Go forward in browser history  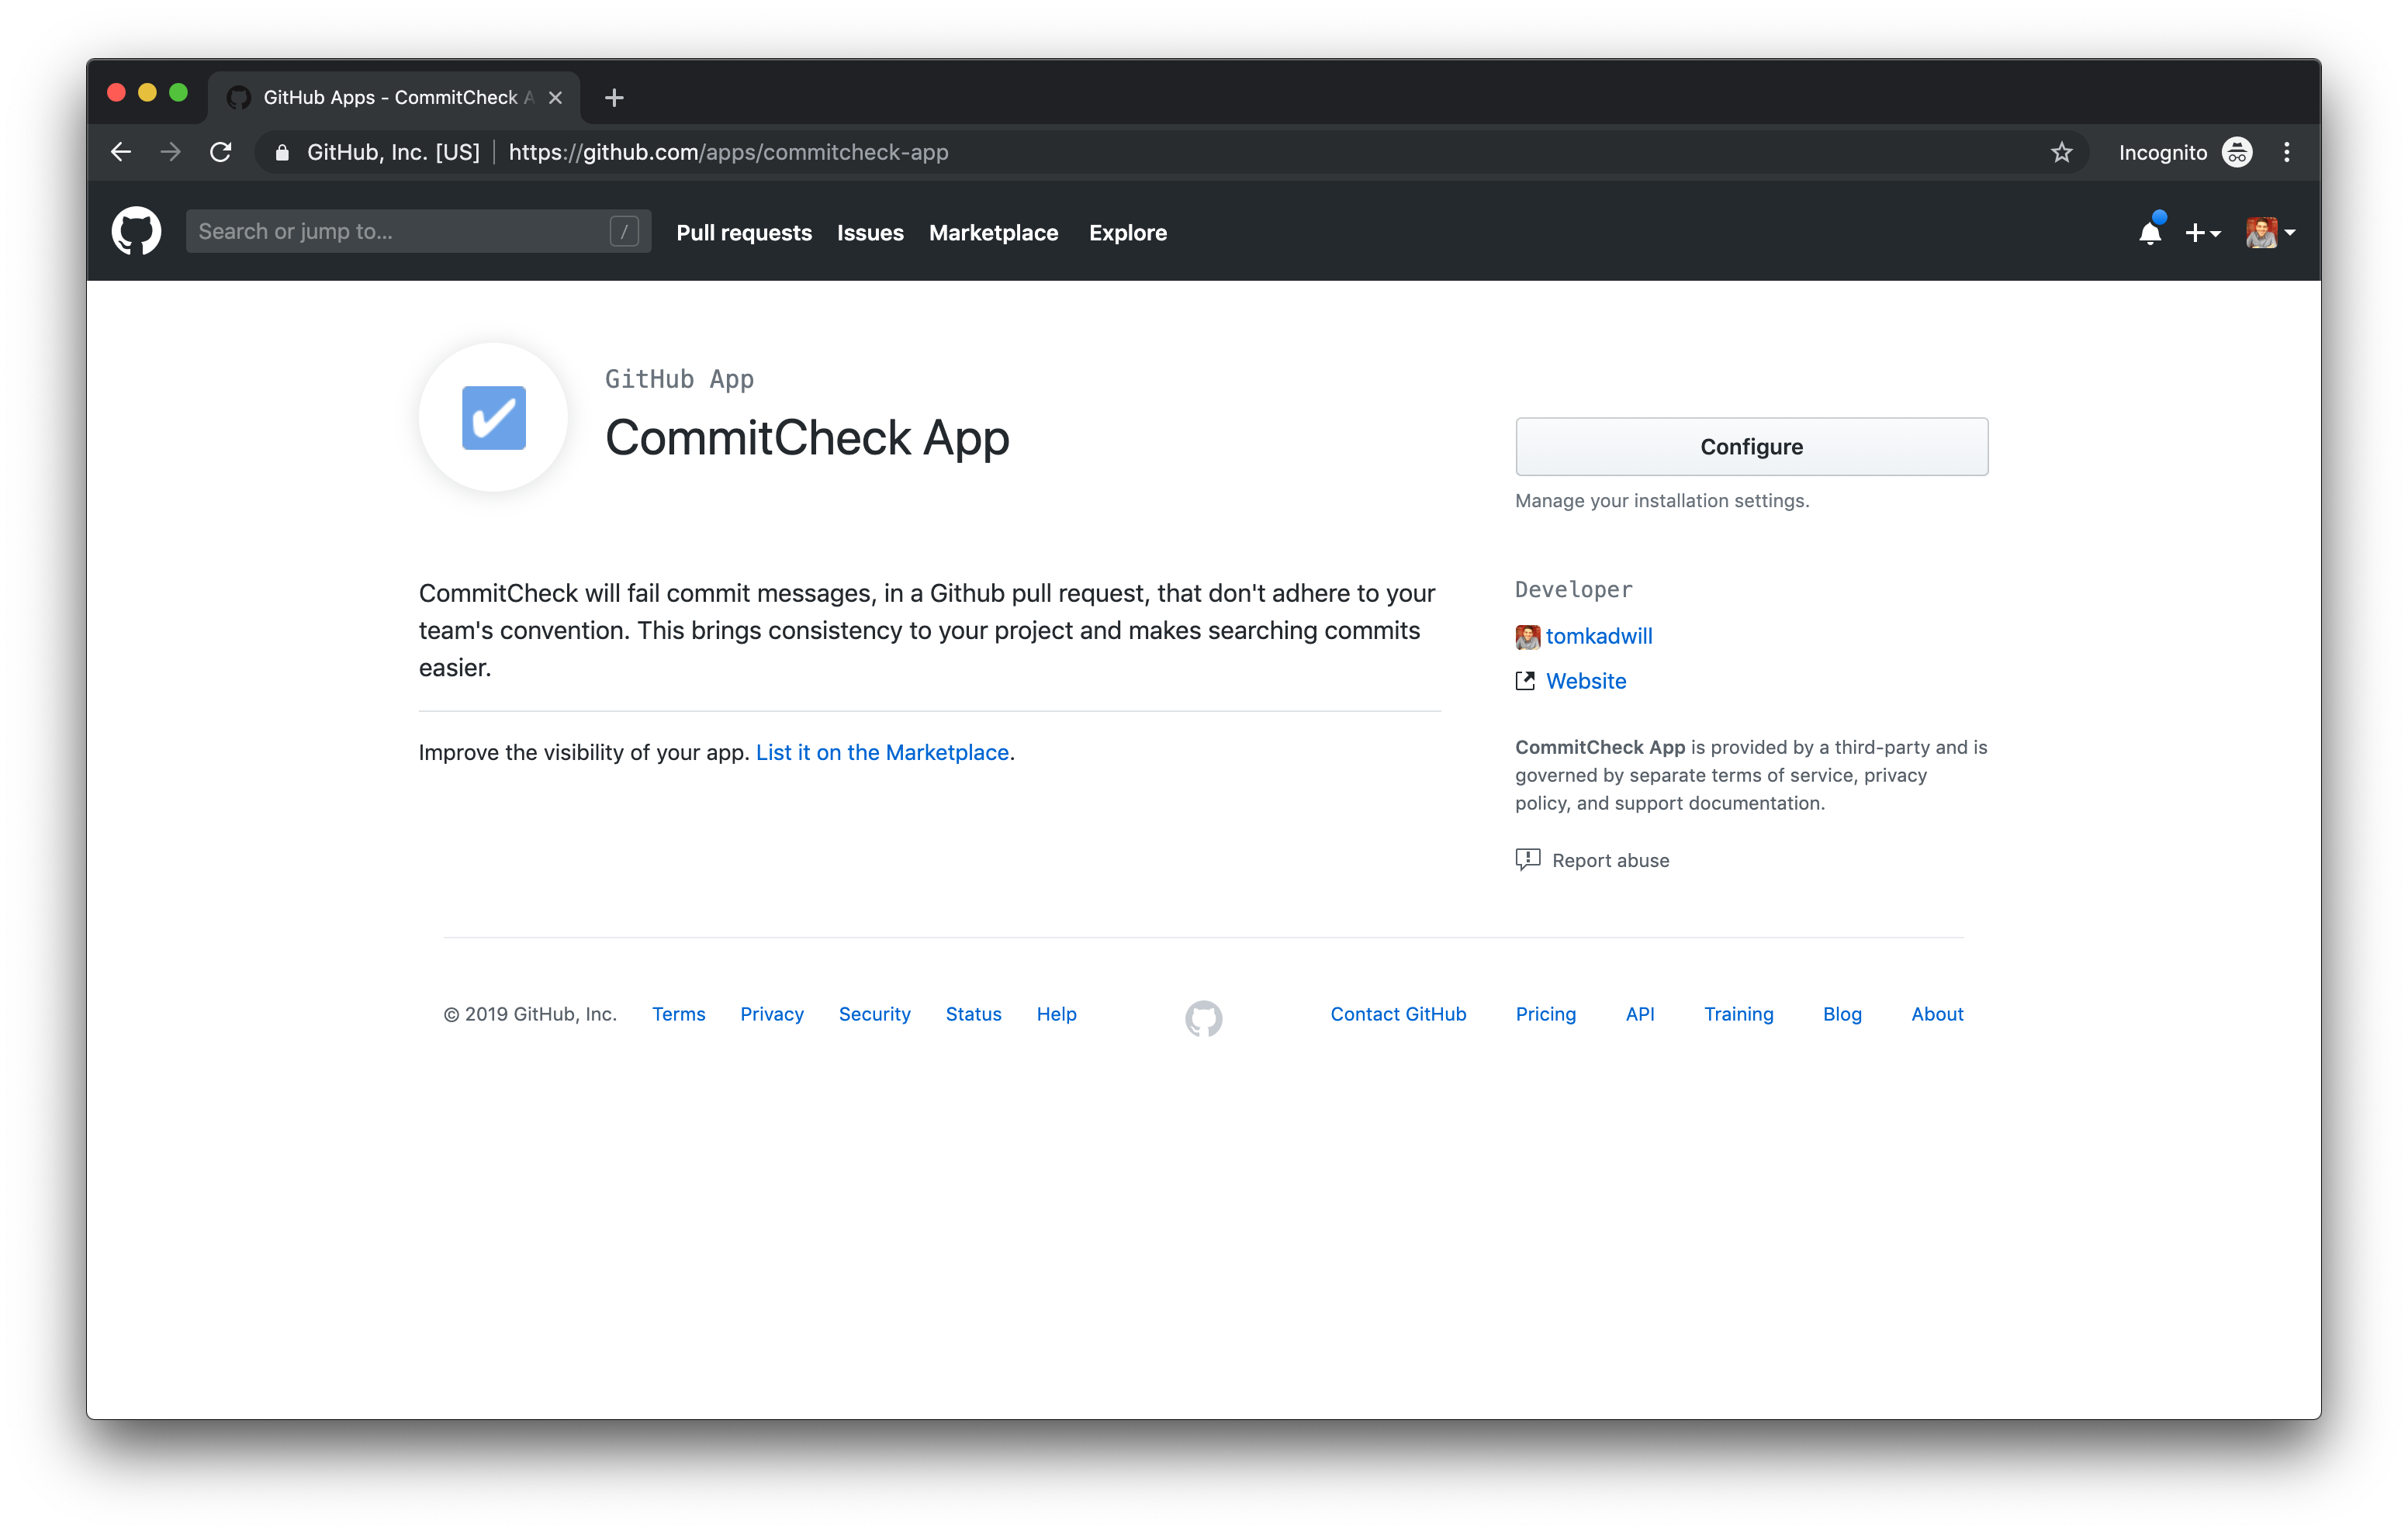[x=171, y=152]
